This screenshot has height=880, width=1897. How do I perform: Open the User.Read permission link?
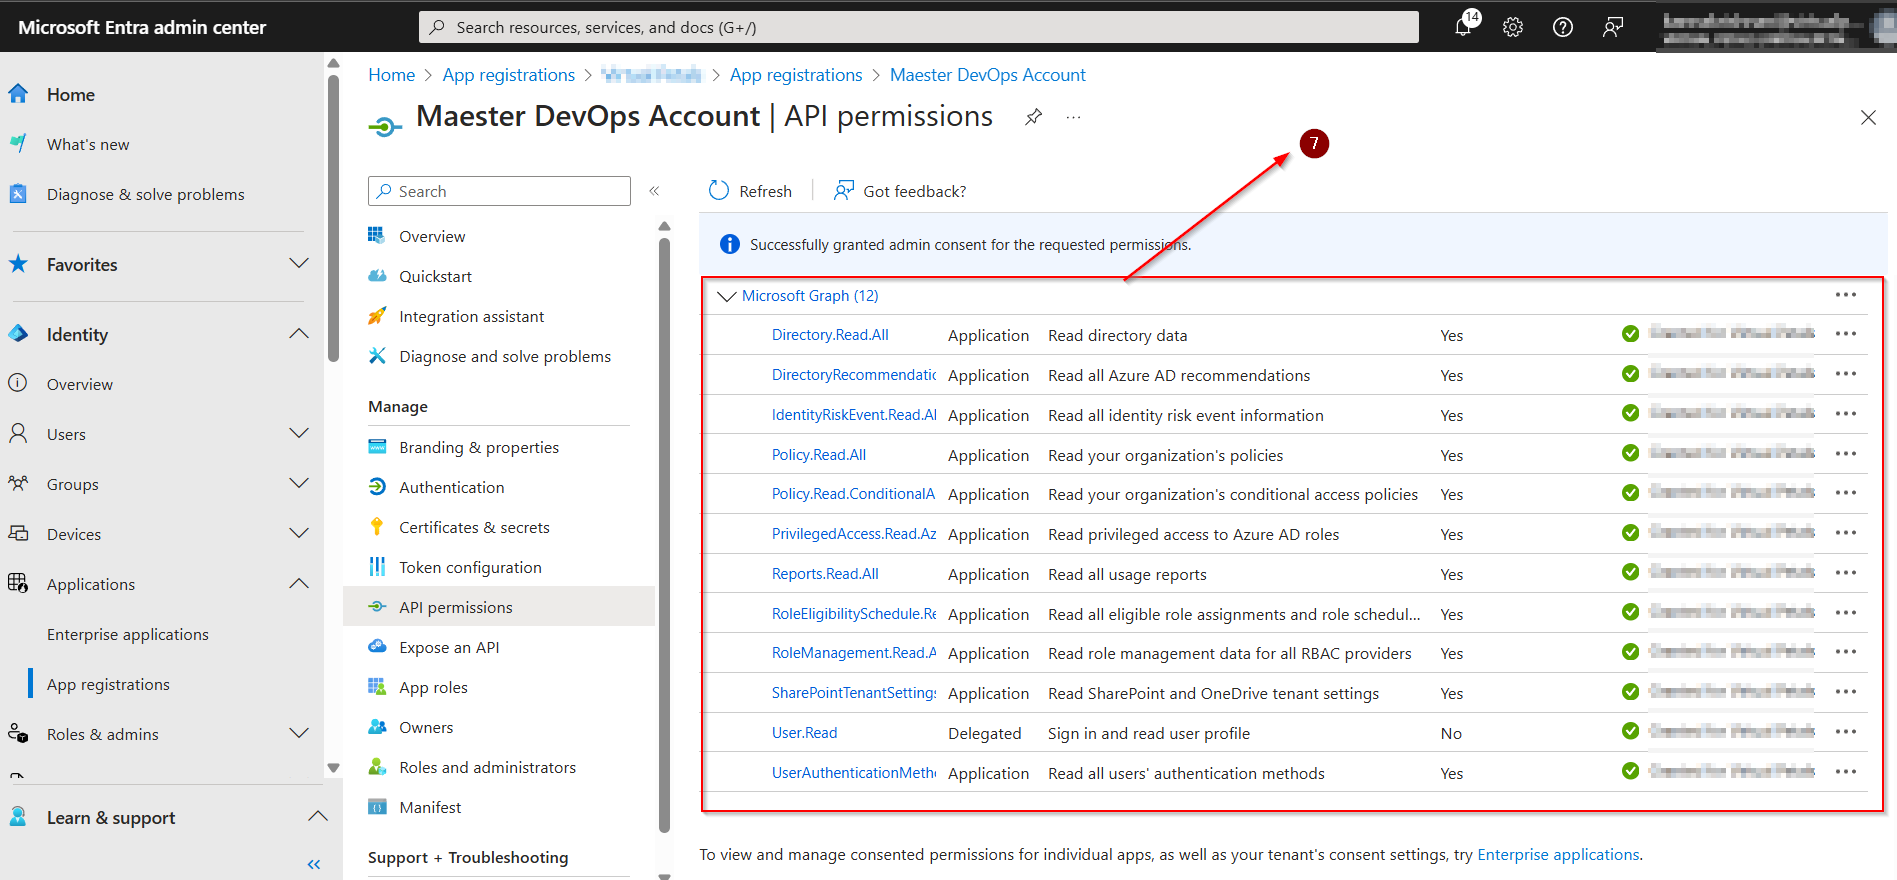805,733
